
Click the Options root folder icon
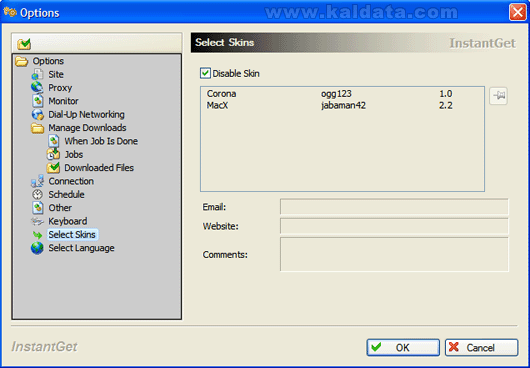pos(22,61)
